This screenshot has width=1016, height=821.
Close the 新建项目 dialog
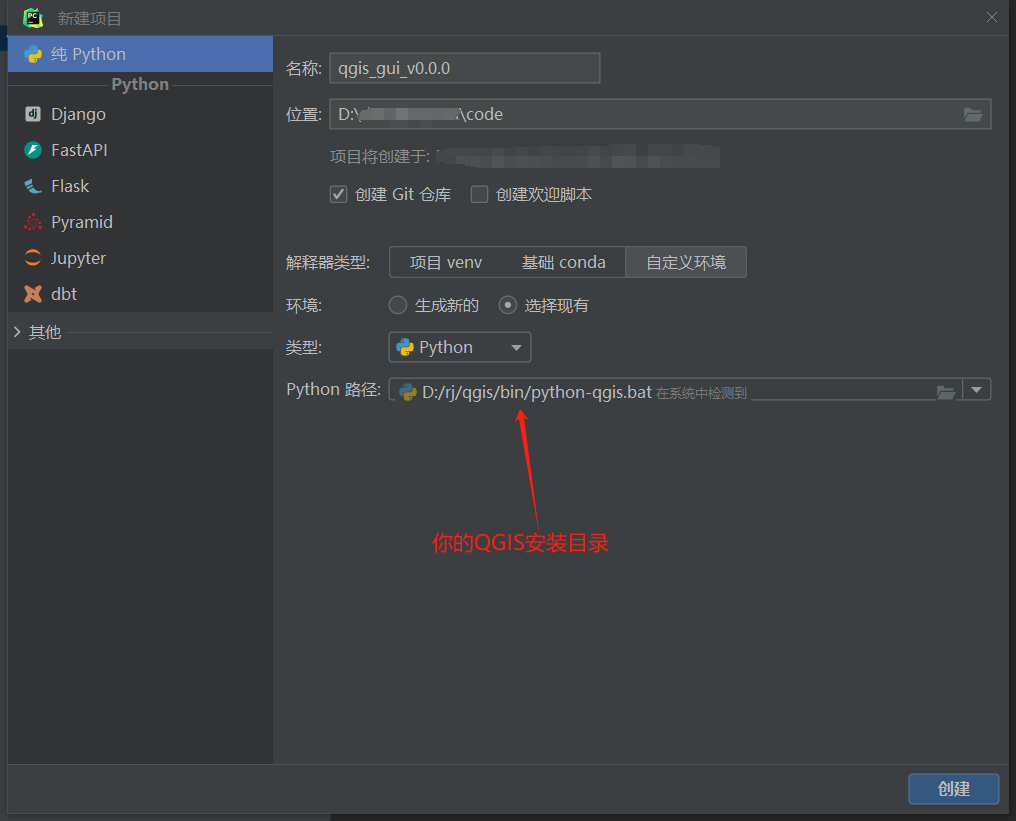tap(991, 17)
